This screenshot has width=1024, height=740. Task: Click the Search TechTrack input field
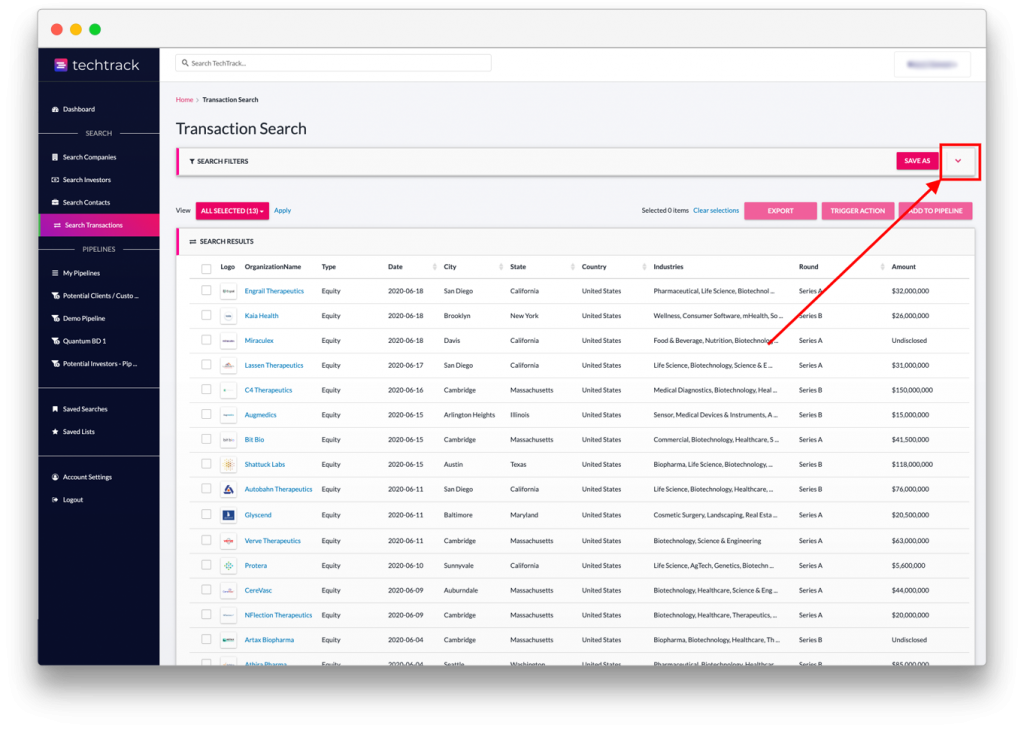[x=333, y=63]
